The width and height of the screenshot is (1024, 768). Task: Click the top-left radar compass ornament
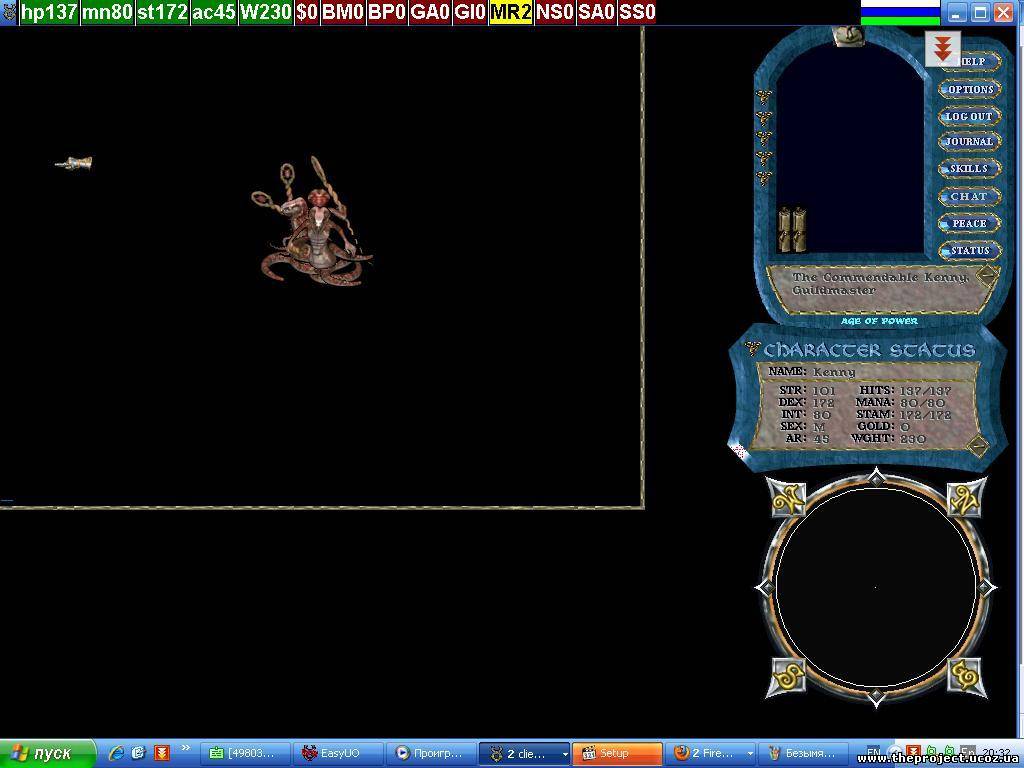786,498
